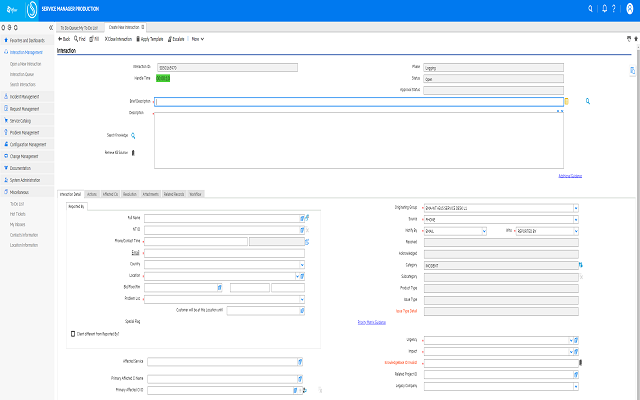
Task: Open notifications bell in top header
Action: point(604,9)
